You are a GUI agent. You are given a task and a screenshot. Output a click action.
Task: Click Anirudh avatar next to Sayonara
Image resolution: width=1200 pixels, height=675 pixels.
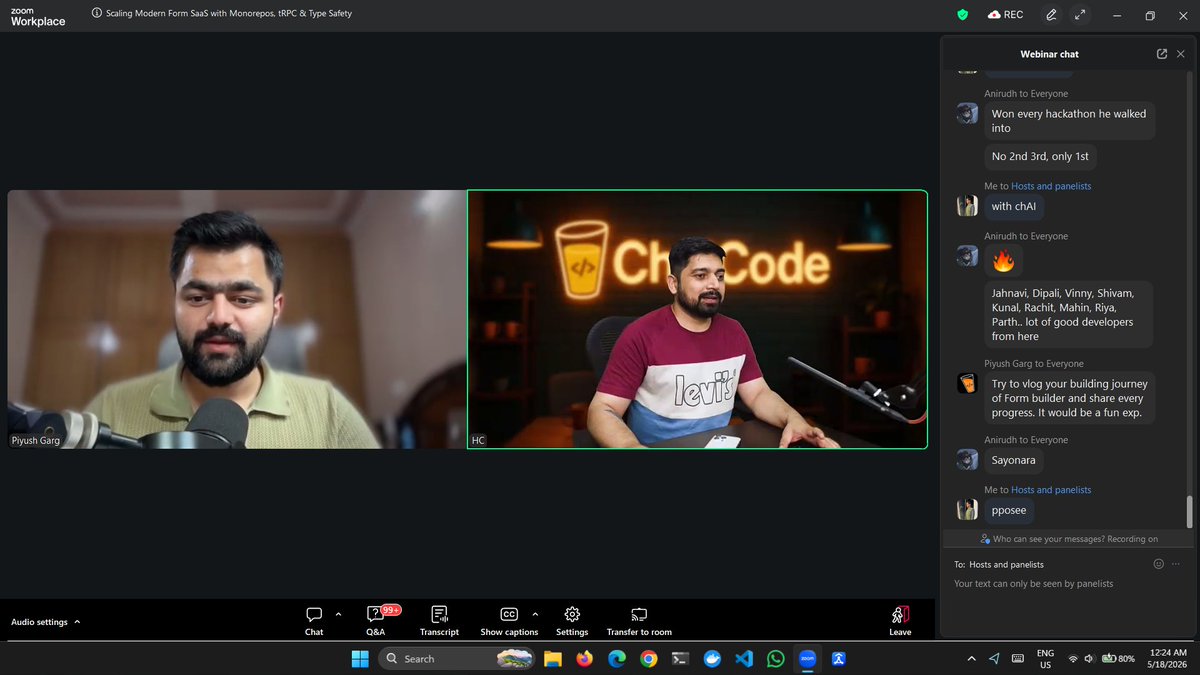[x=966, y=459]
